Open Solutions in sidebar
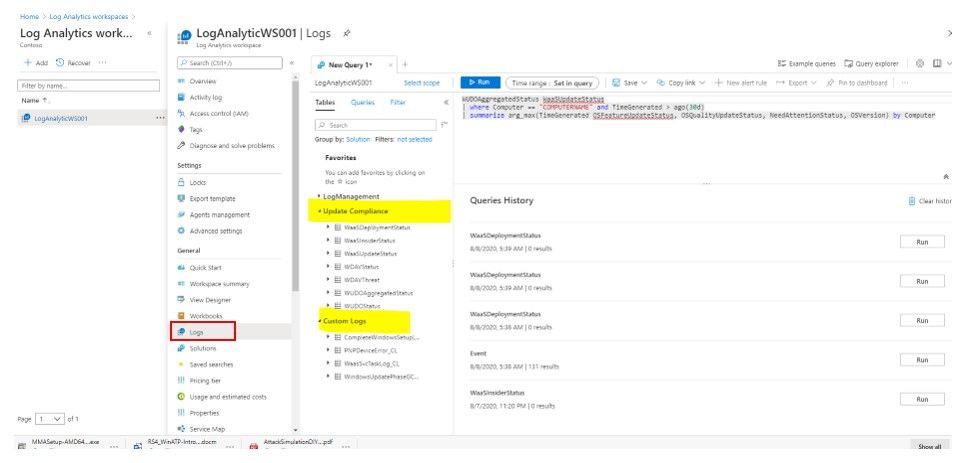The width and height of the screenshot is (975, 463). point(203,349)
